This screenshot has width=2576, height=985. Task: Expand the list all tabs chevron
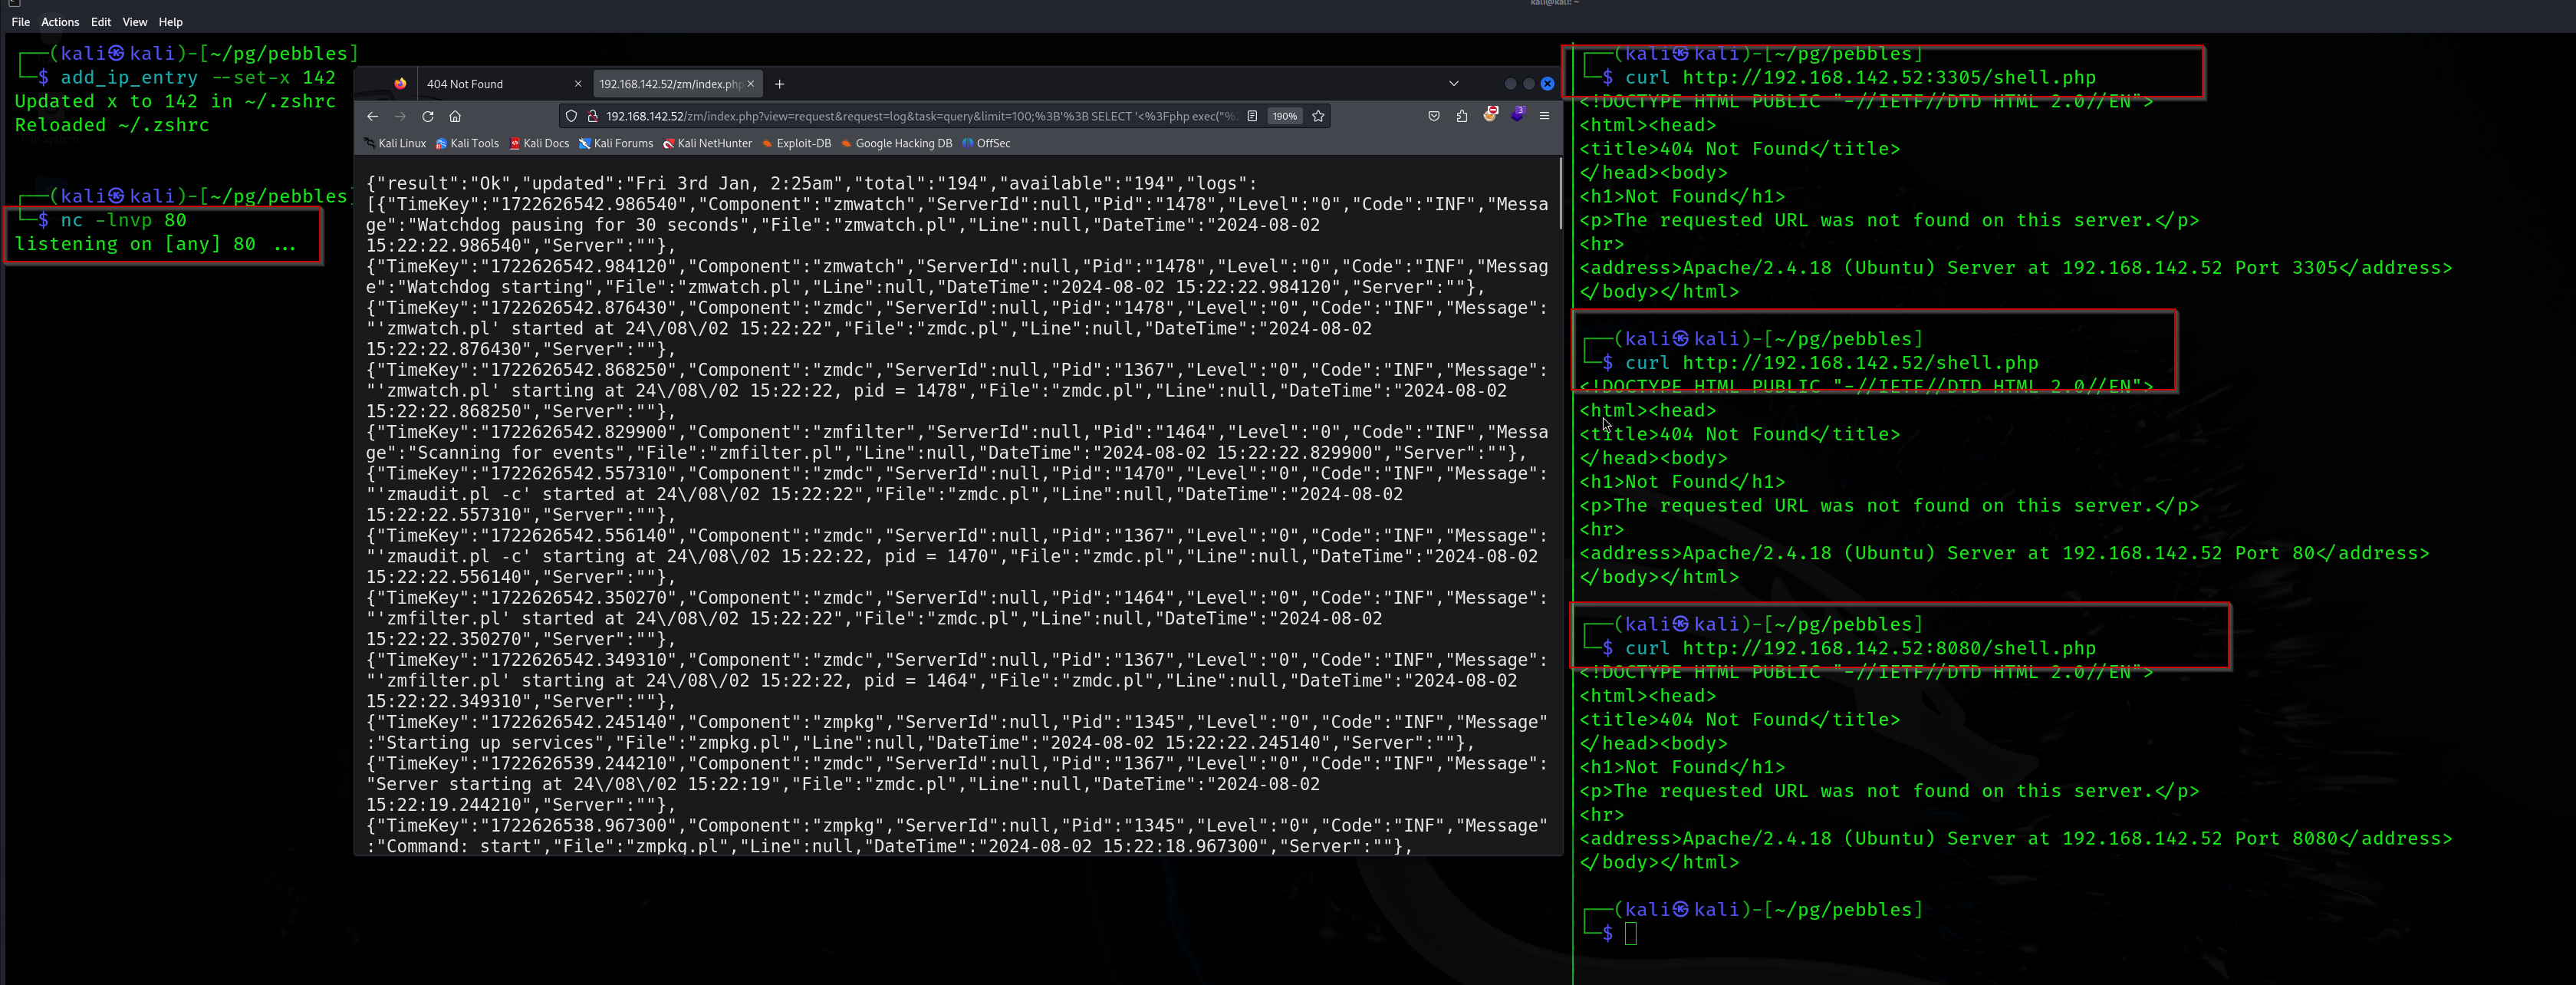click(x=1454, y=84)
